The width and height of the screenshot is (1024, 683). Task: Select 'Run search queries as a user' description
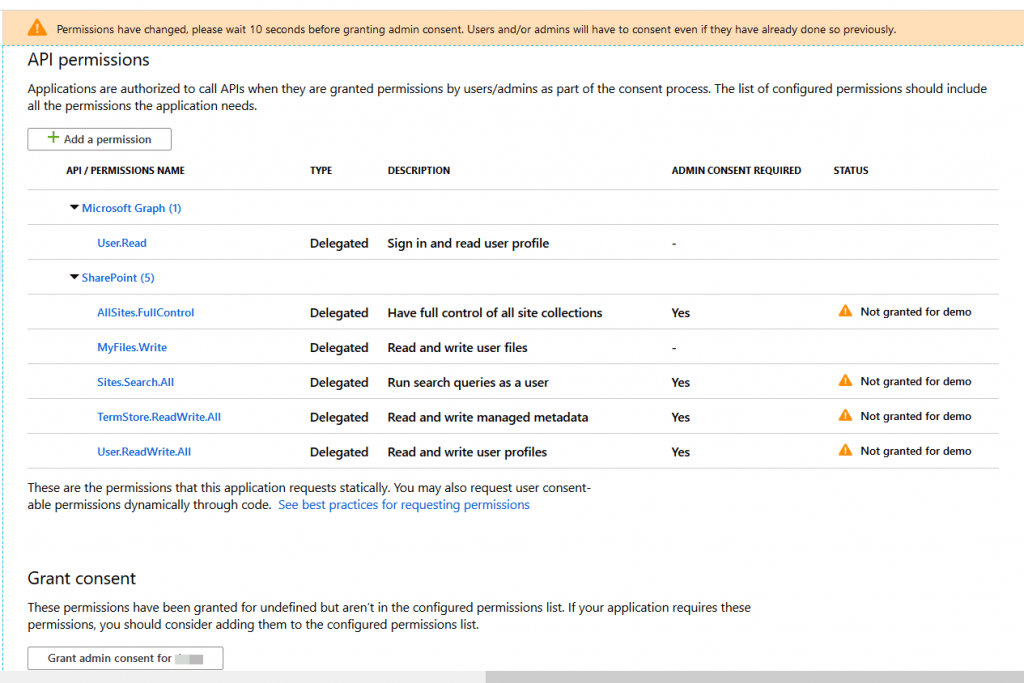coord(468,382)
